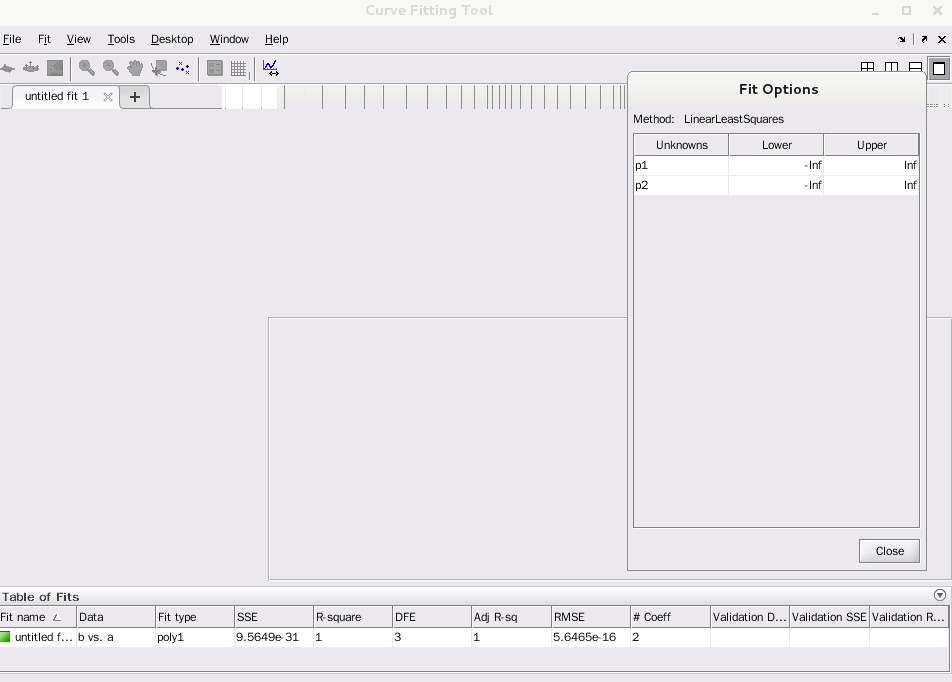
Task: Select the 'poly1' fit type cell
Action: 195,637
